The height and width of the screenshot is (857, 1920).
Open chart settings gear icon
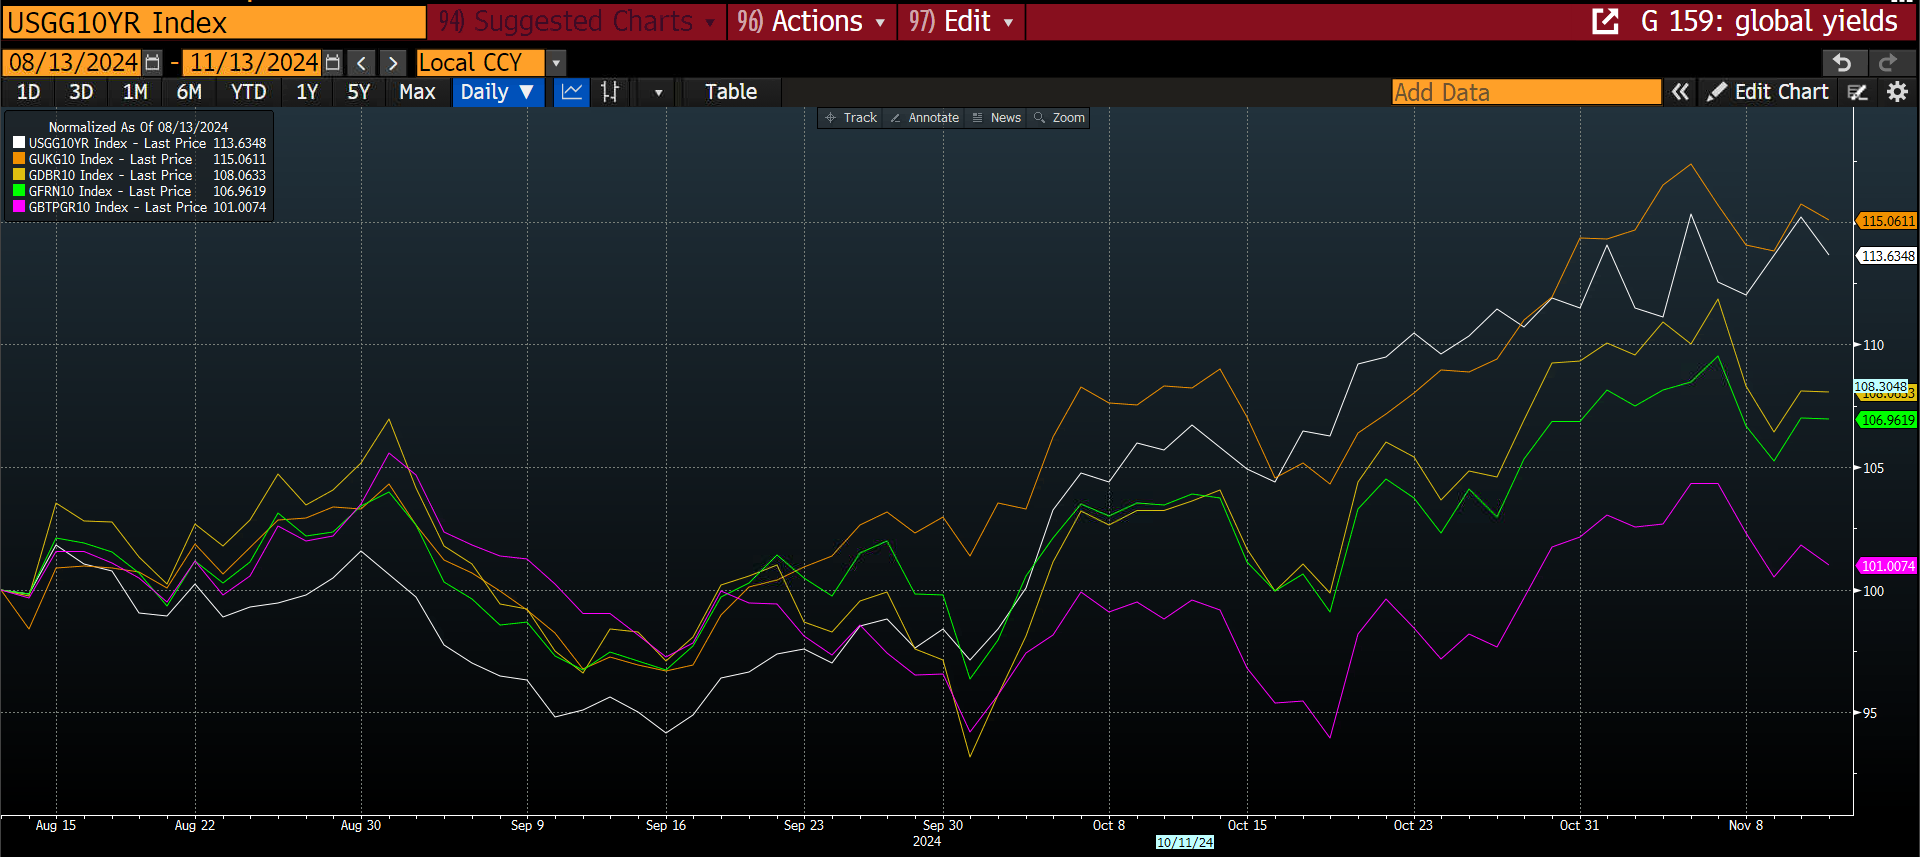[1897, 92]
